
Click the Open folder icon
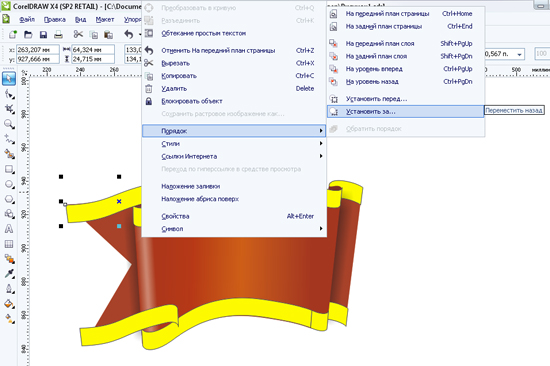28,34
